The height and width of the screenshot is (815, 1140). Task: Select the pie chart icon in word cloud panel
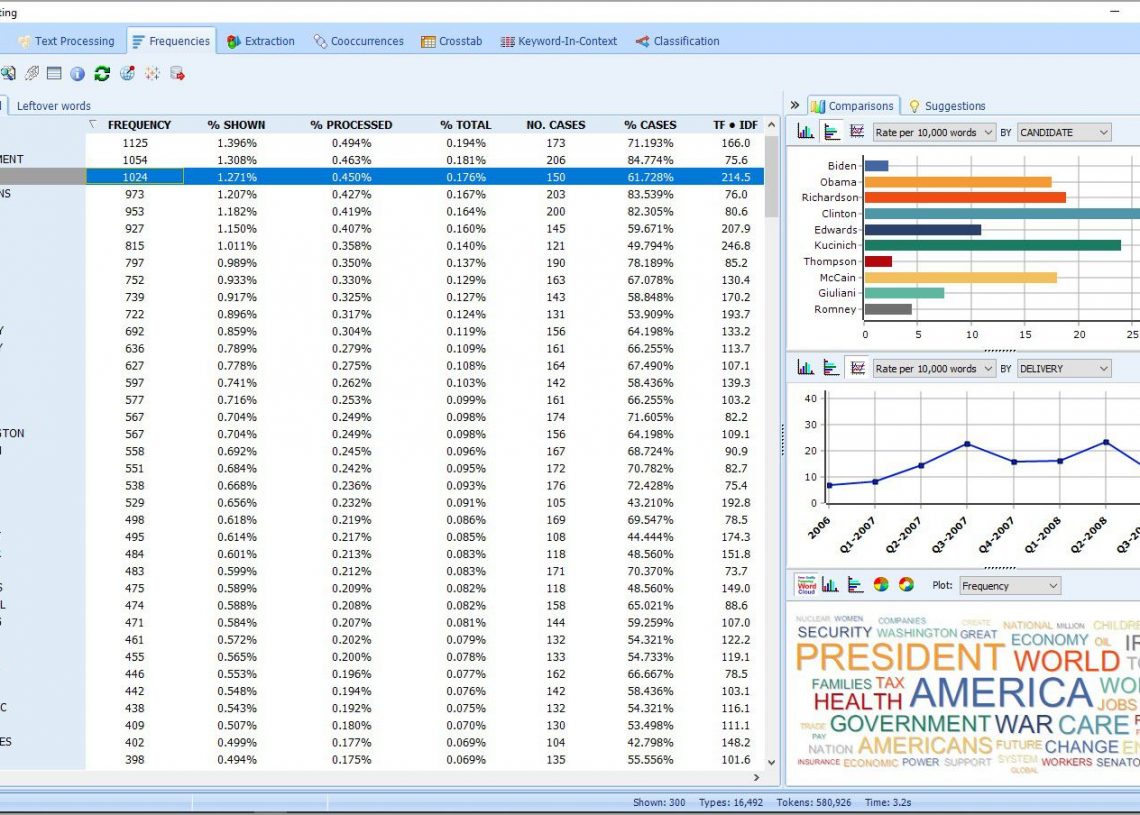[x=881, y=585]
